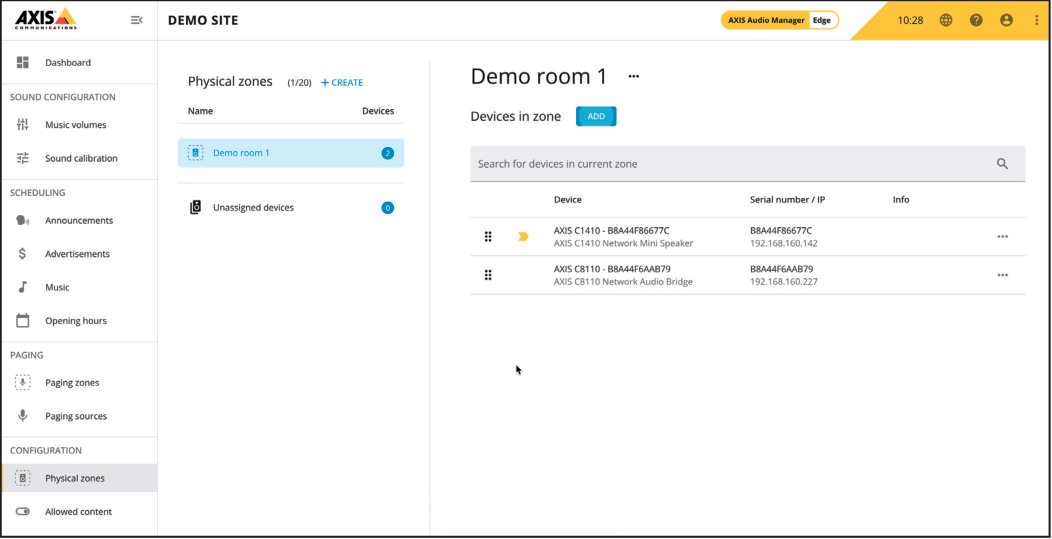This screenshot has width=1052, height=539.
Task: Open the help question mark icon
Action: coord(976,20)
